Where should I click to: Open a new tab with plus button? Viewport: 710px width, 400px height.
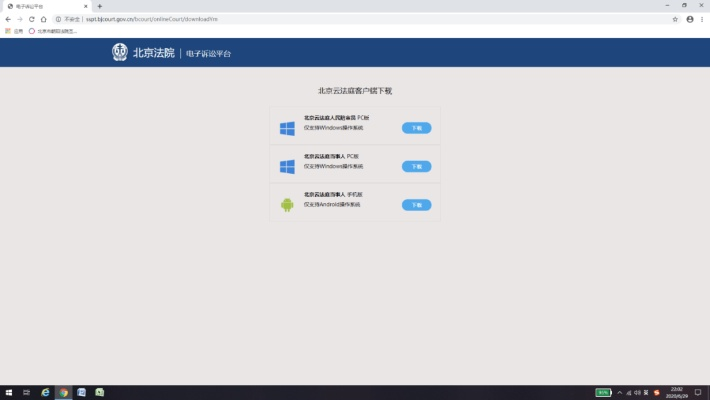[99, 6]
